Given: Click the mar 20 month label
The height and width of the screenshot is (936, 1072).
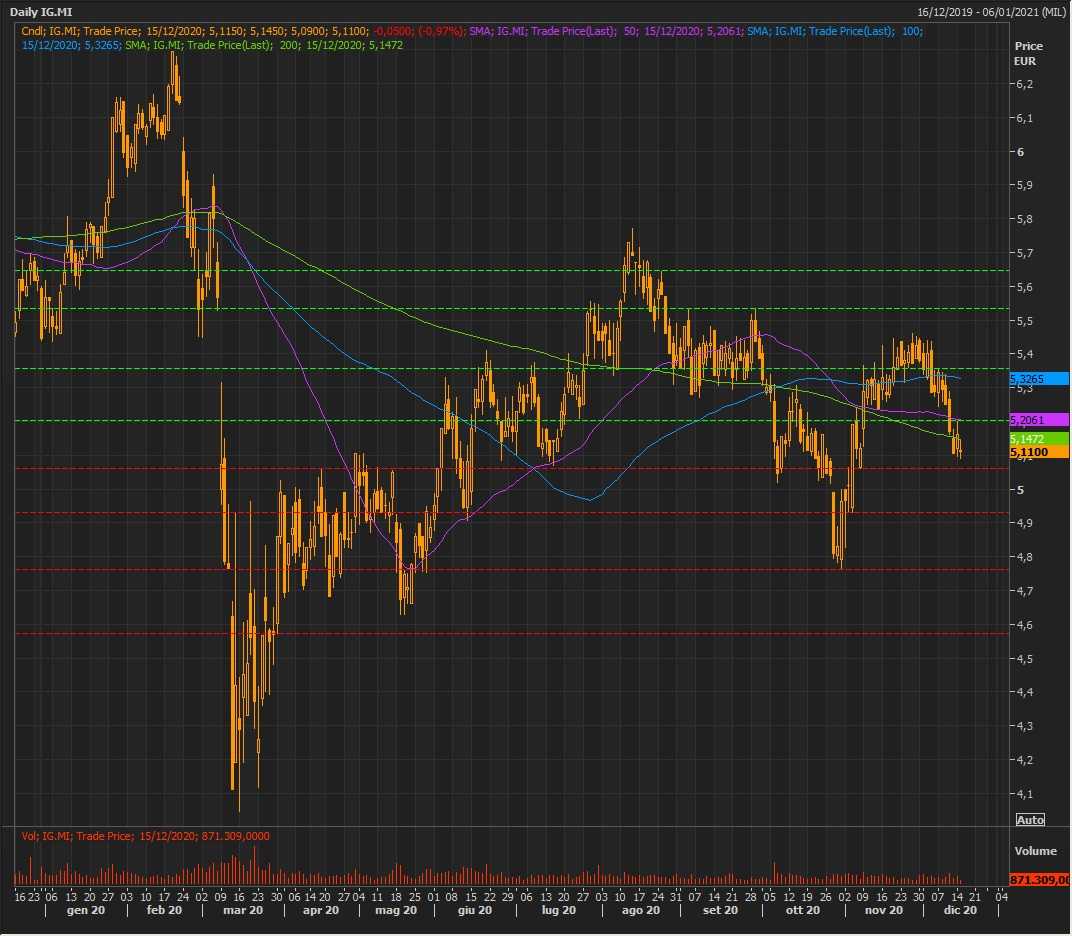Looking at the screenshot, I should [243, 910].
